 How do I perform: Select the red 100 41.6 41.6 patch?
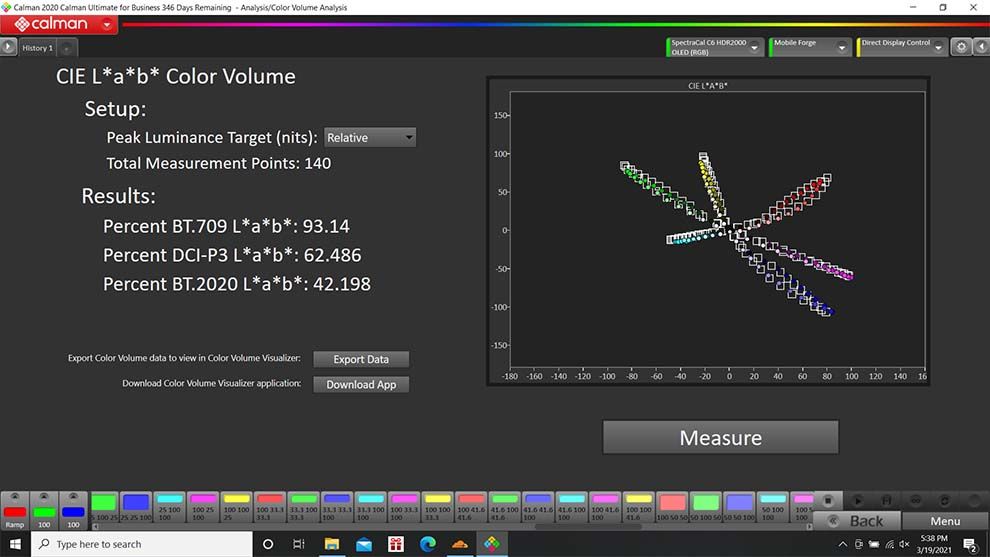click(x=471, y=508)
